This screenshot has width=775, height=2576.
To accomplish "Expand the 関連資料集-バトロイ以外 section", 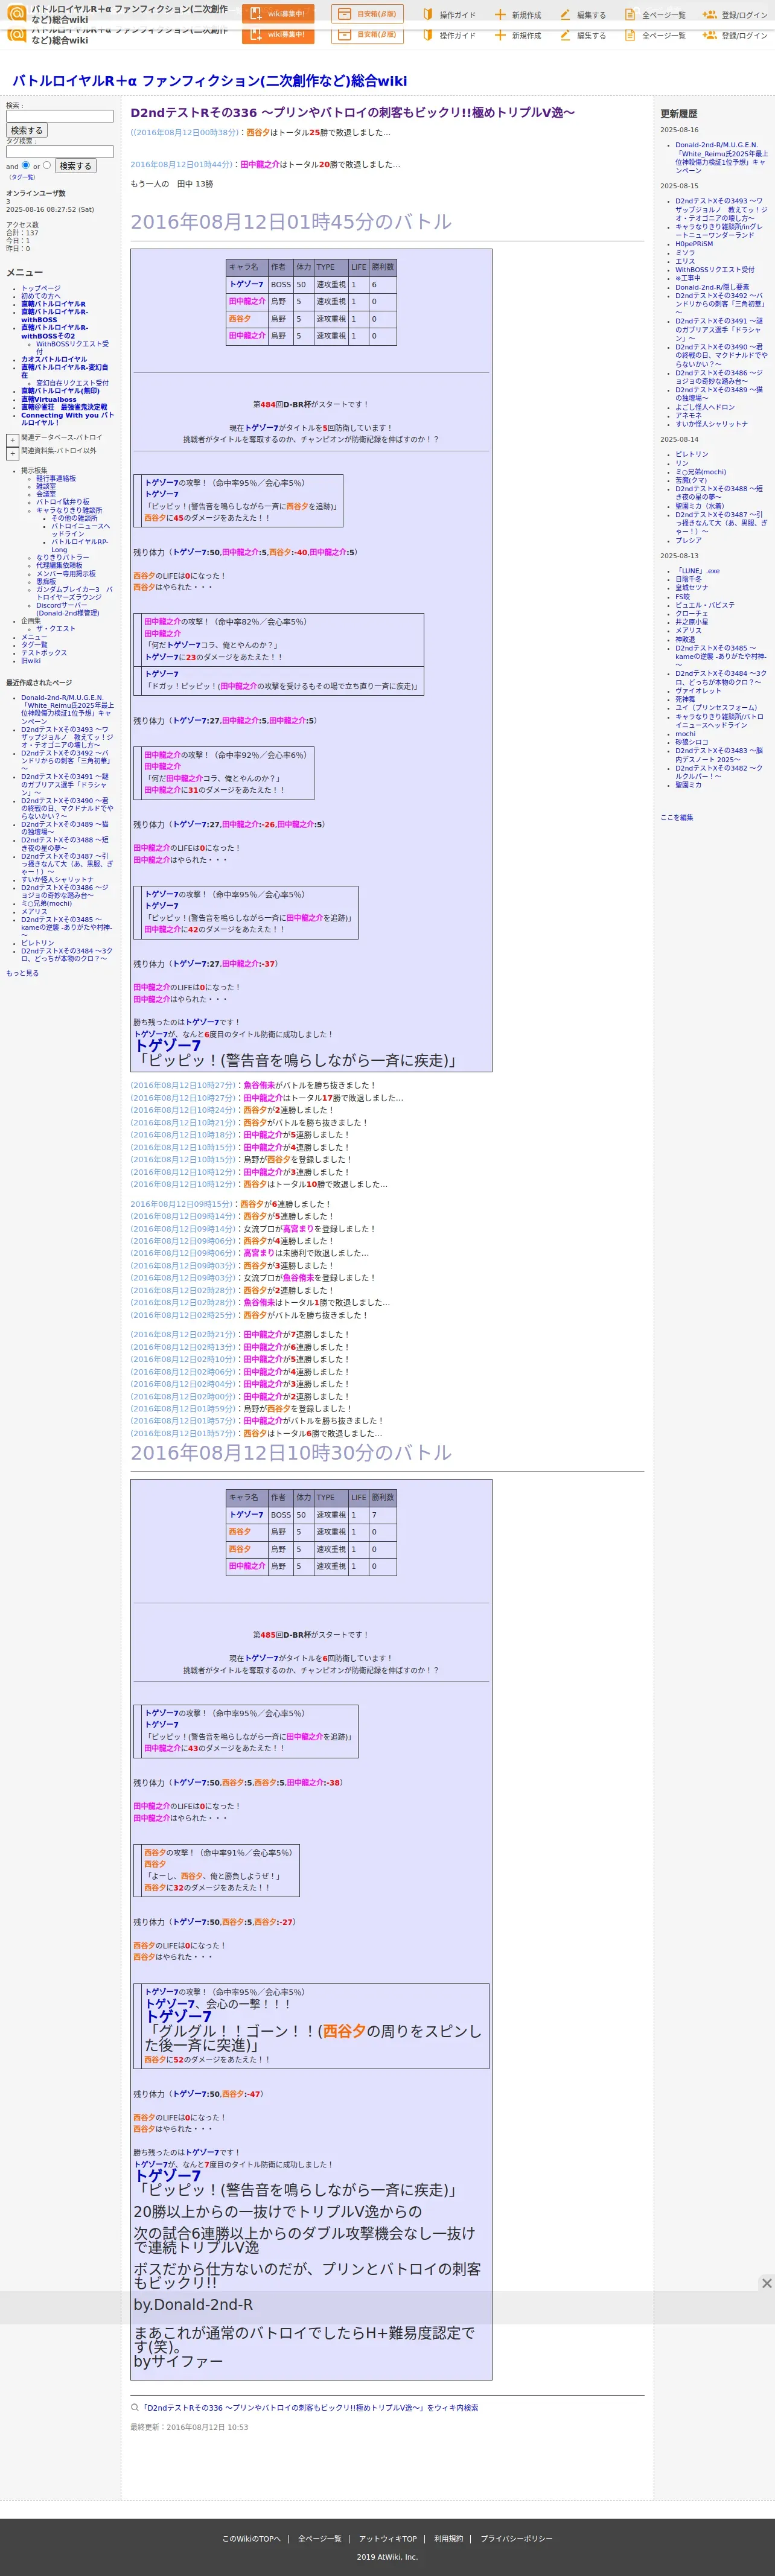I will pyautogui.click(x=12, y=454).
